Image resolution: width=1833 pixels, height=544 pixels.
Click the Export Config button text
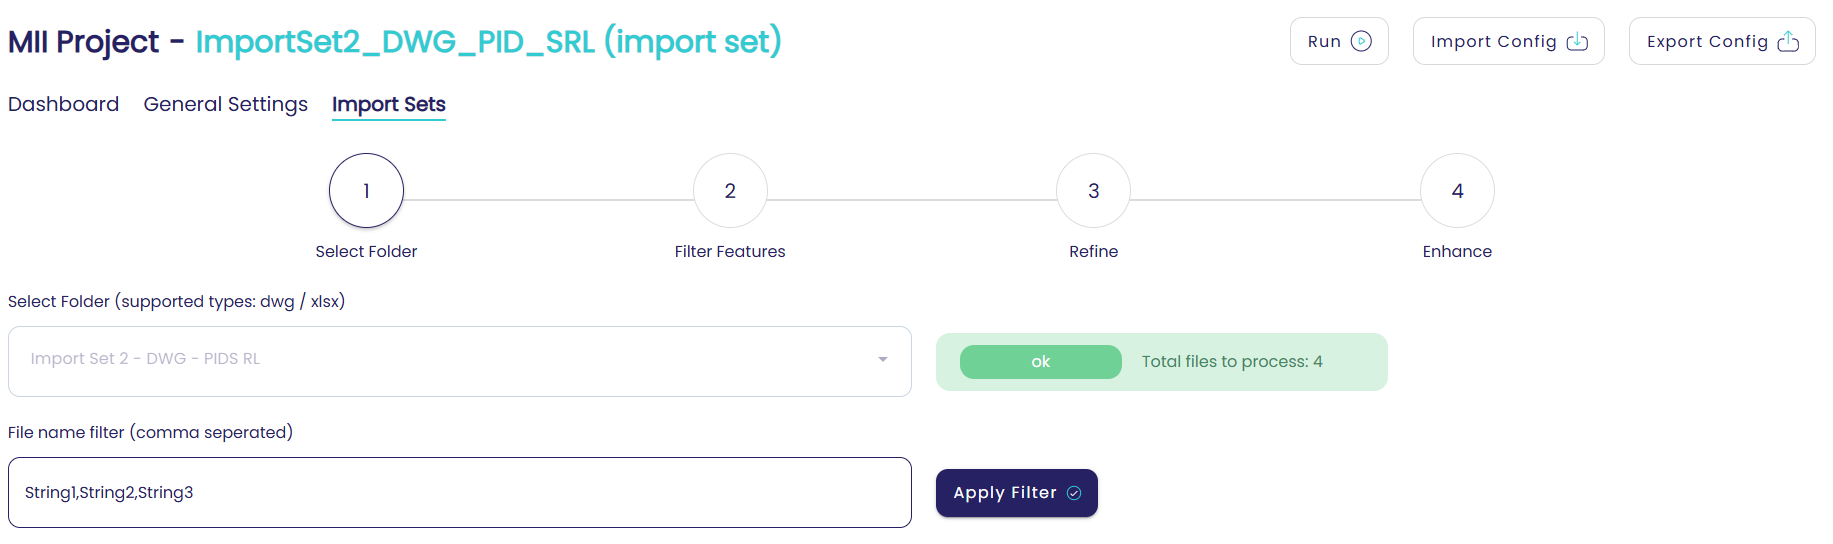(1707, 41)
